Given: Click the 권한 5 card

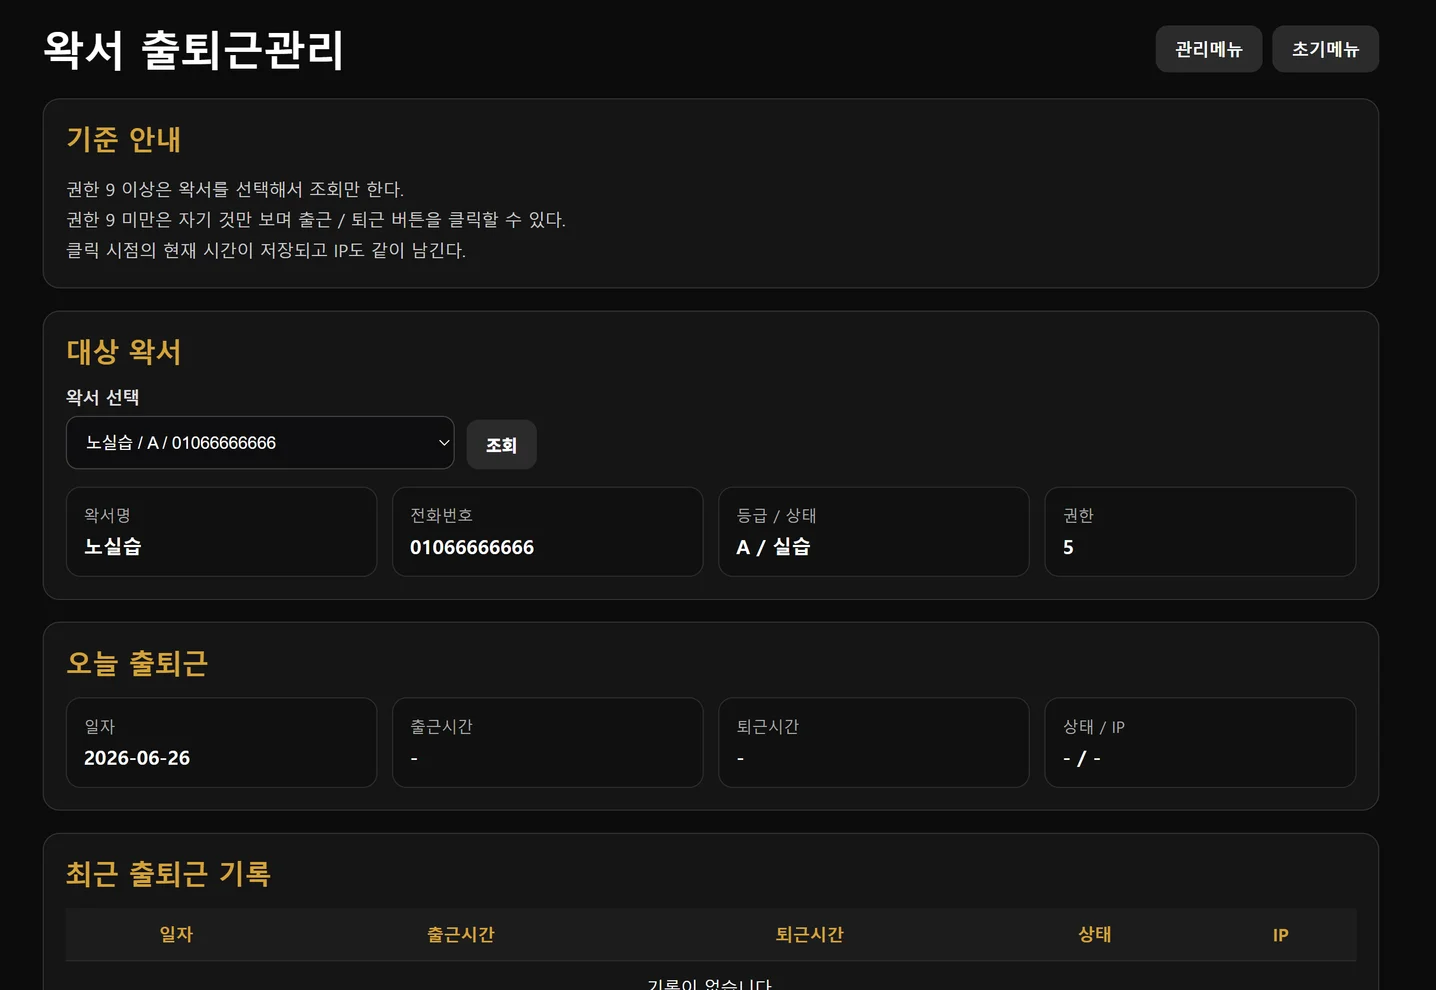Looking at the screenshot, I should point(1200,532).
